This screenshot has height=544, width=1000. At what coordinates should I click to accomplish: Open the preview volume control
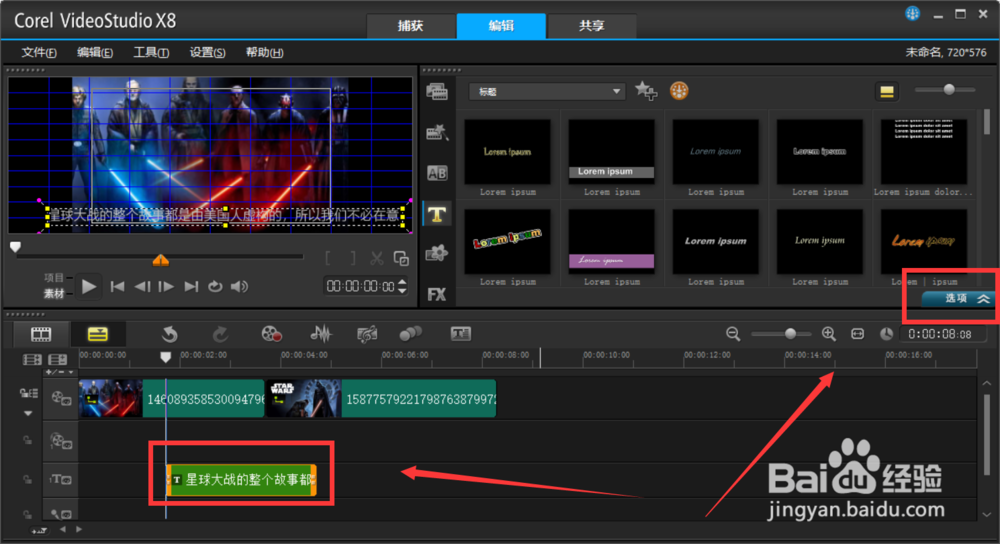pyautogui.click(x=240, y=286)
